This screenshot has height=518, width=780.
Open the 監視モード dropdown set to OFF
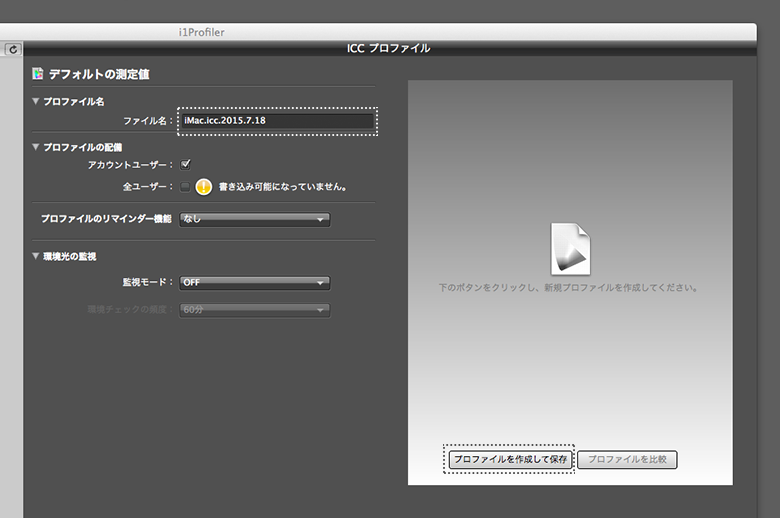click(x=255, y=283)
